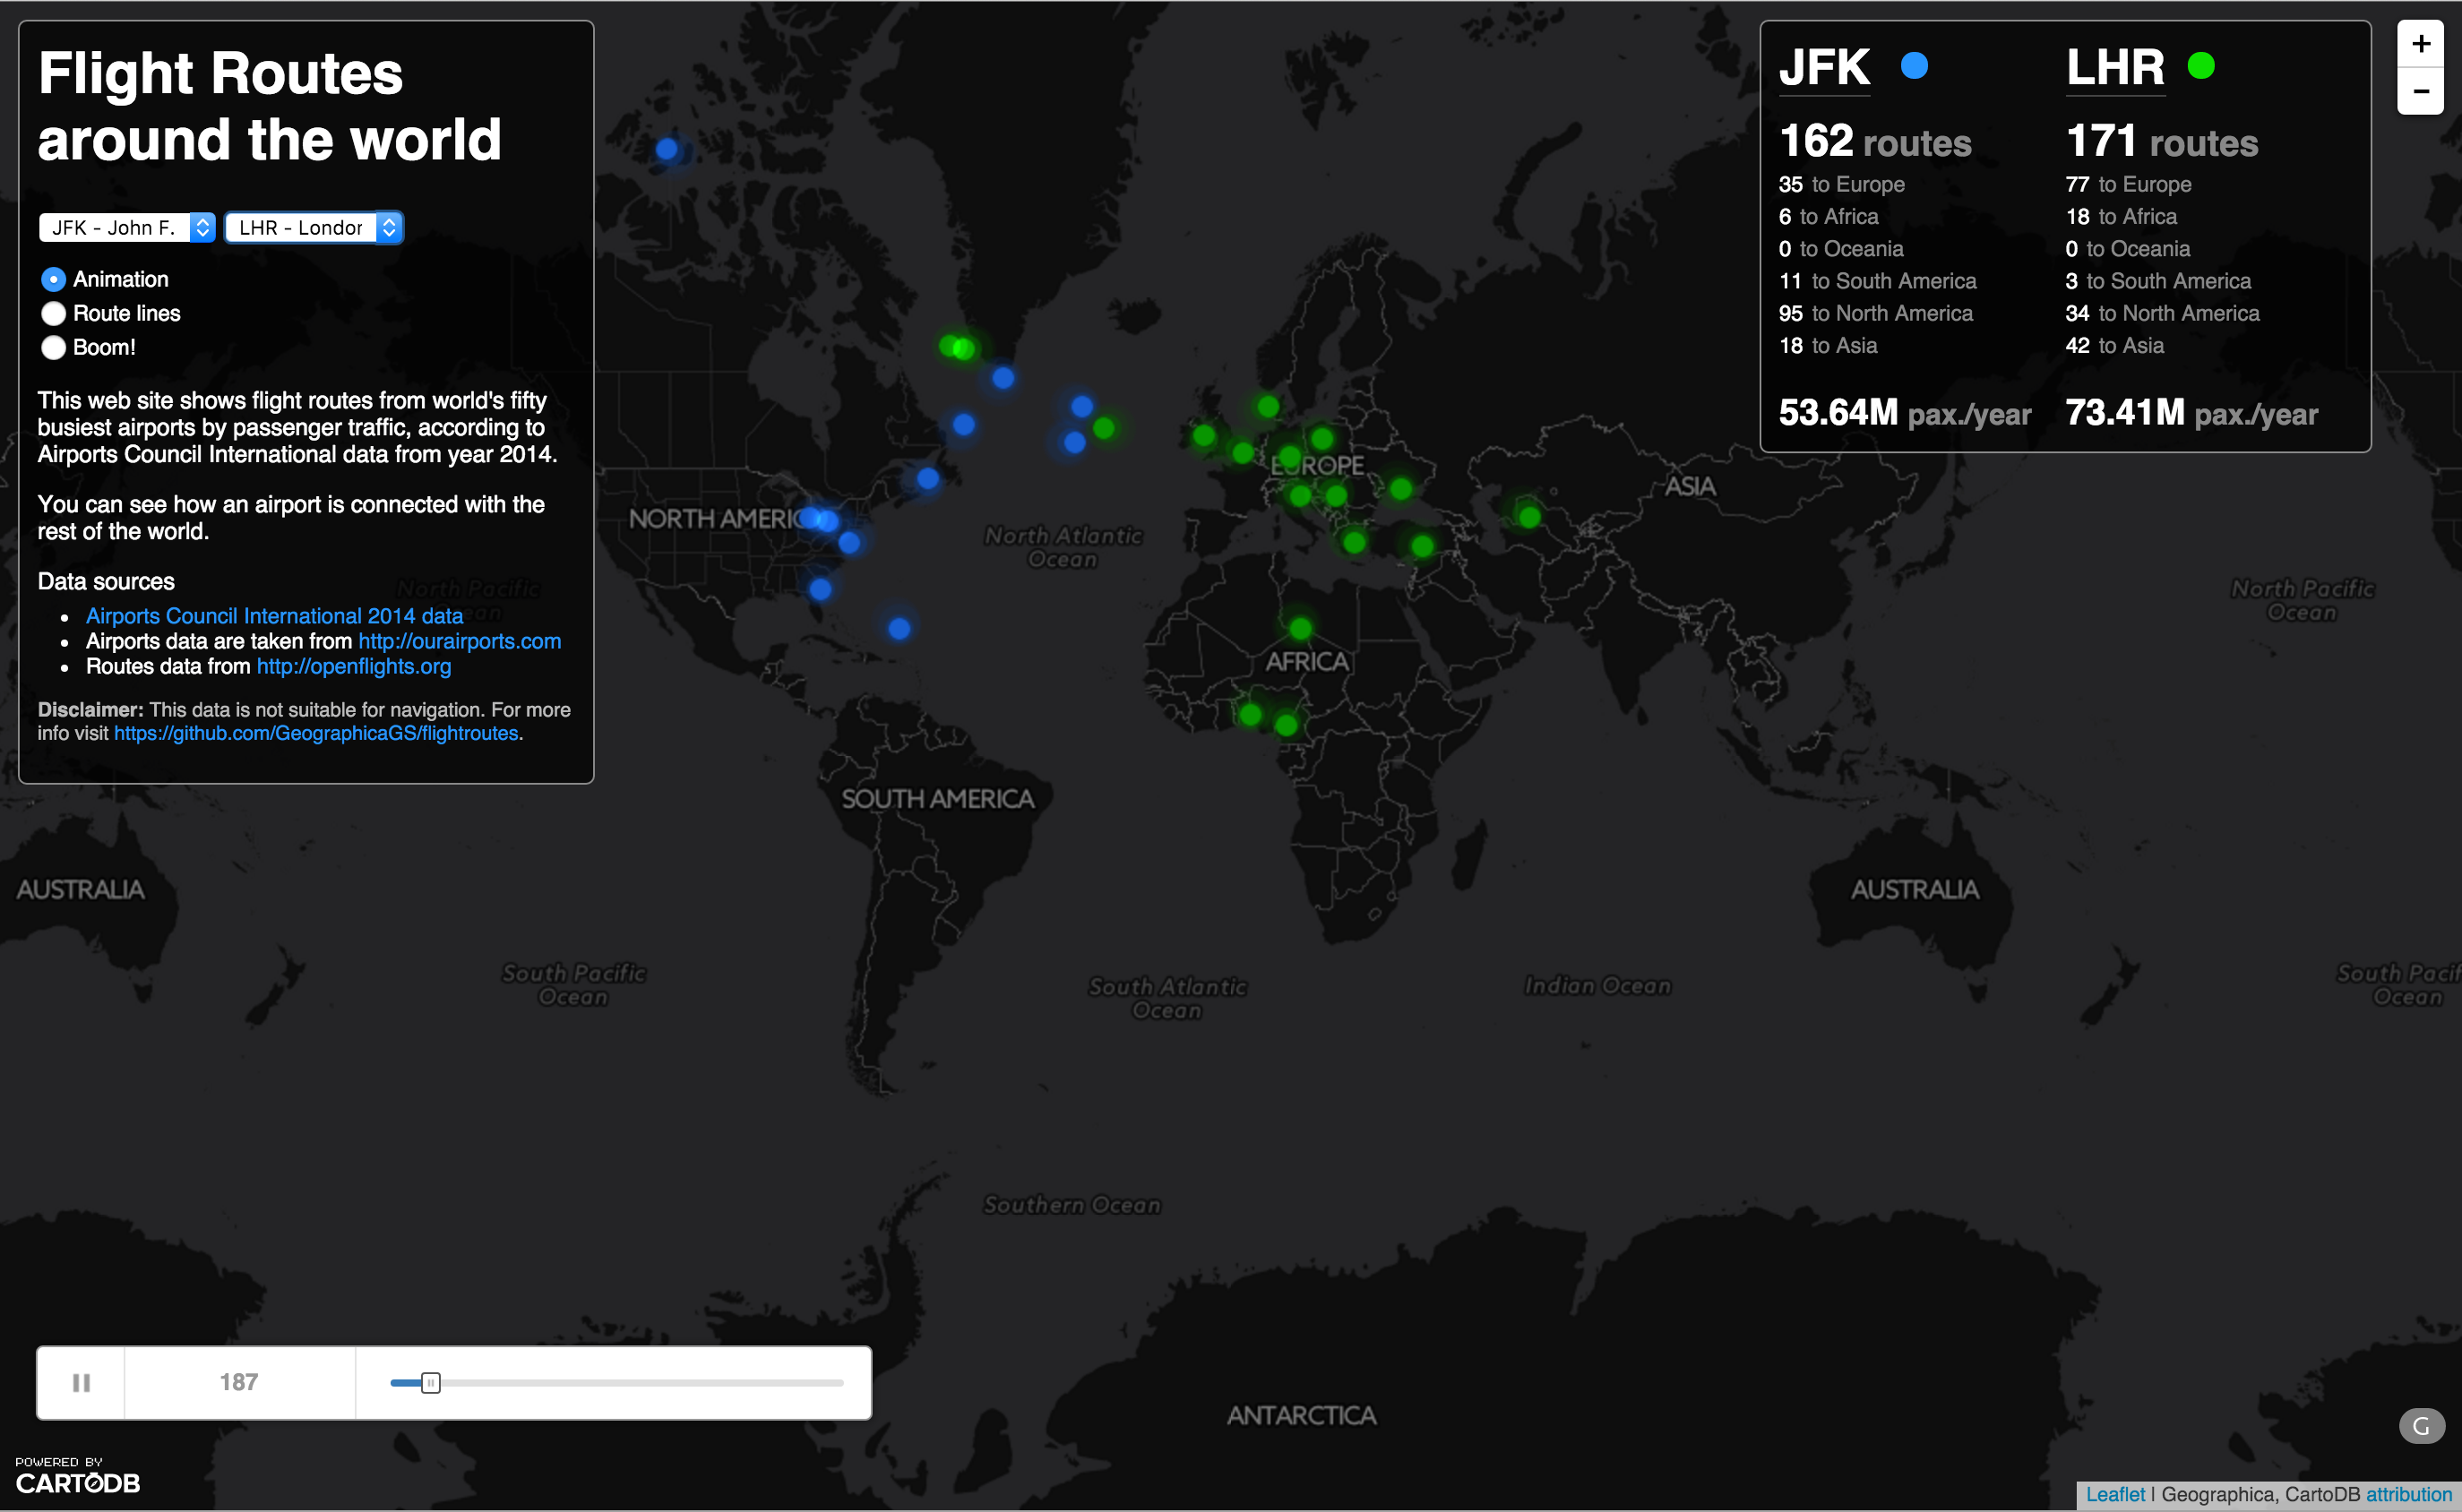Open the CartoDB attribution link
Screen dimensions: 2462x1512
tap(2408, 1494)
